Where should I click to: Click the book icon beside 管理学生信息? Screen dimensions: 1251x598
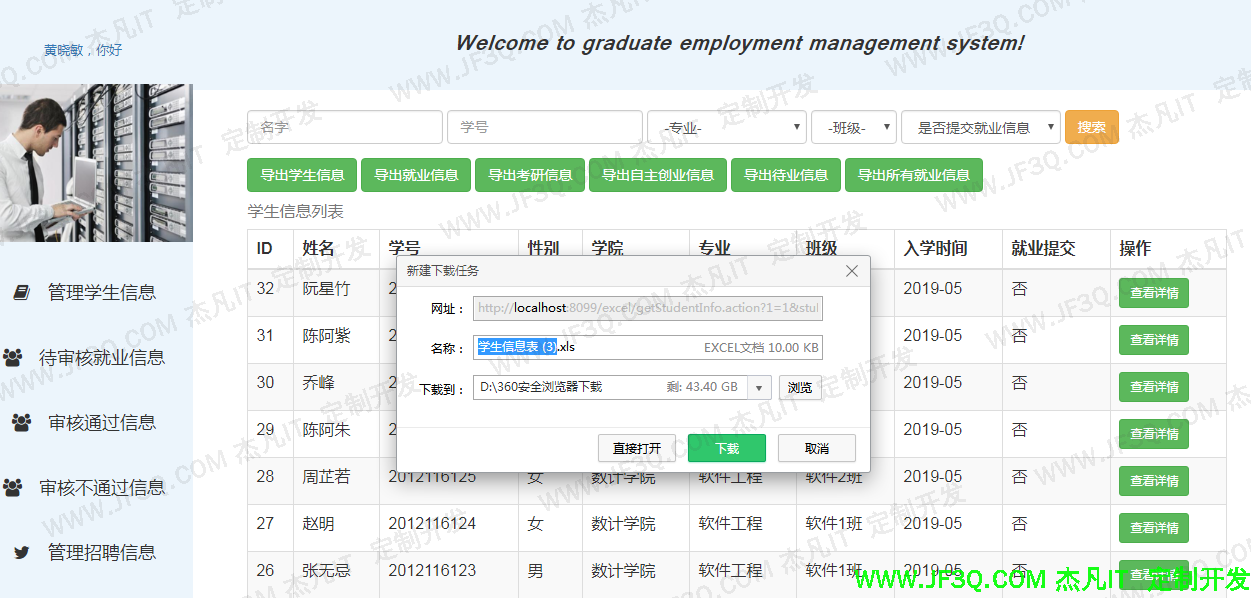pyautogui.click(x=21, y=291)
